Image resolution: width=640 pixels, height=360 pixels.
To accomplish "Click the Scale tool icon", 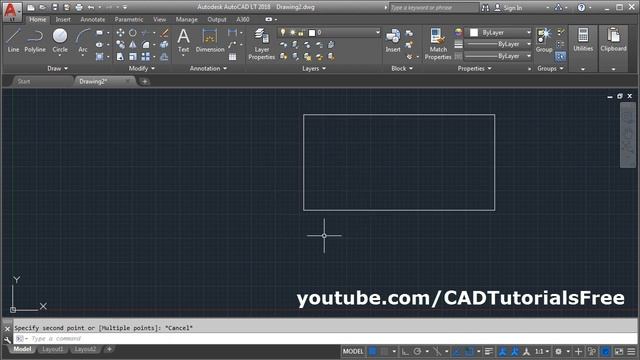I will point(133,57).
